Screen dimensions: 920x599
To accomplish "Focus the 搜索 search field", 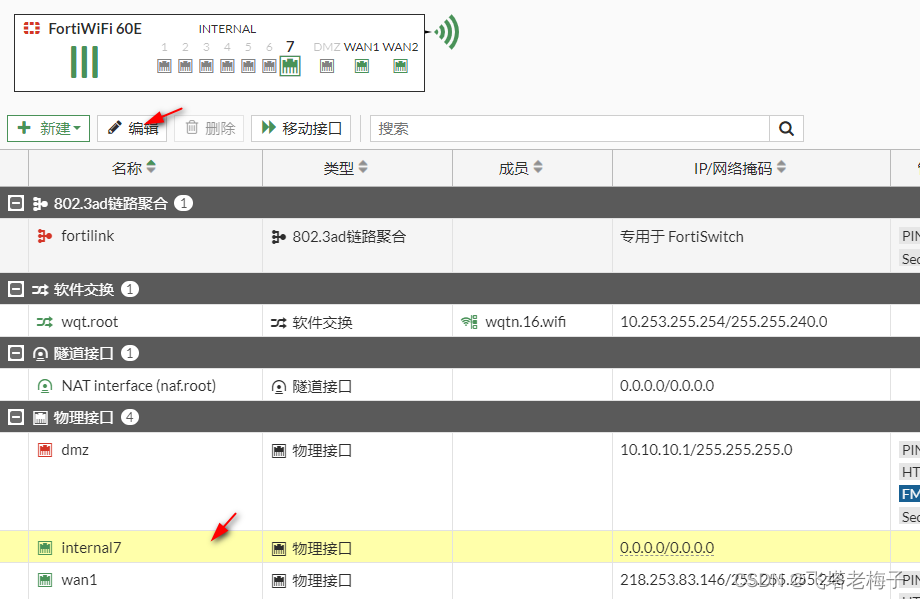I will [x=570, y=128].
